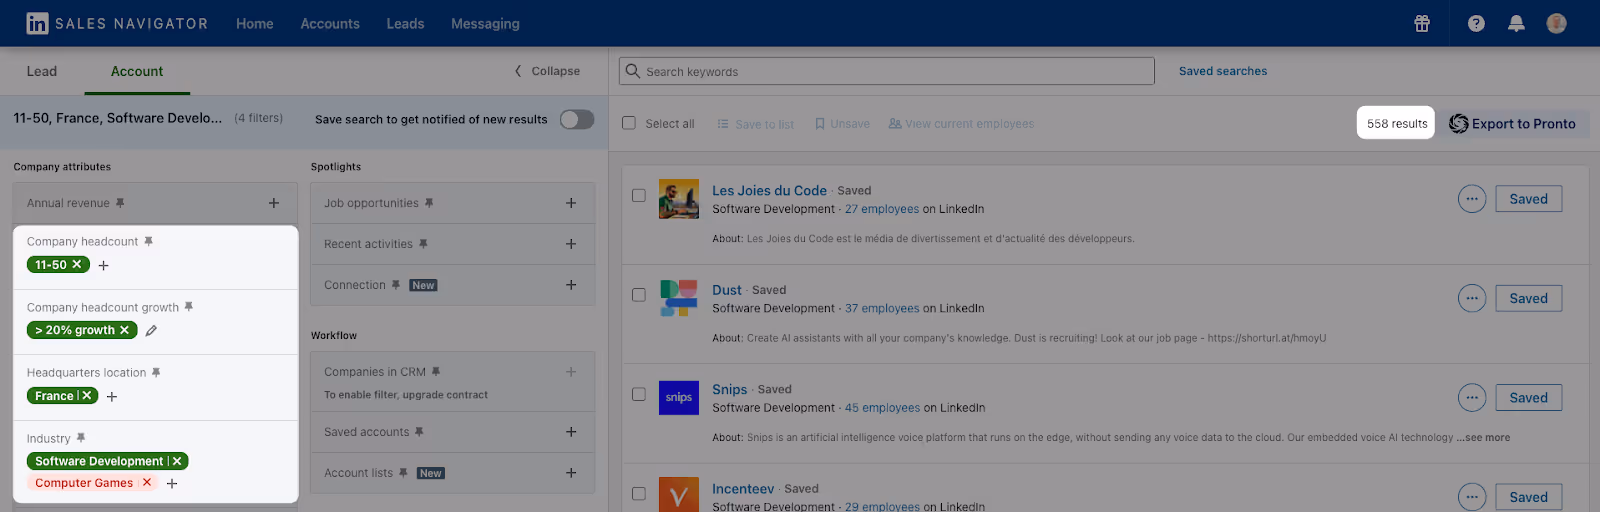1600x512 pixels.
Task: Expand Snips description with see more
Action: pos(1484,437)
